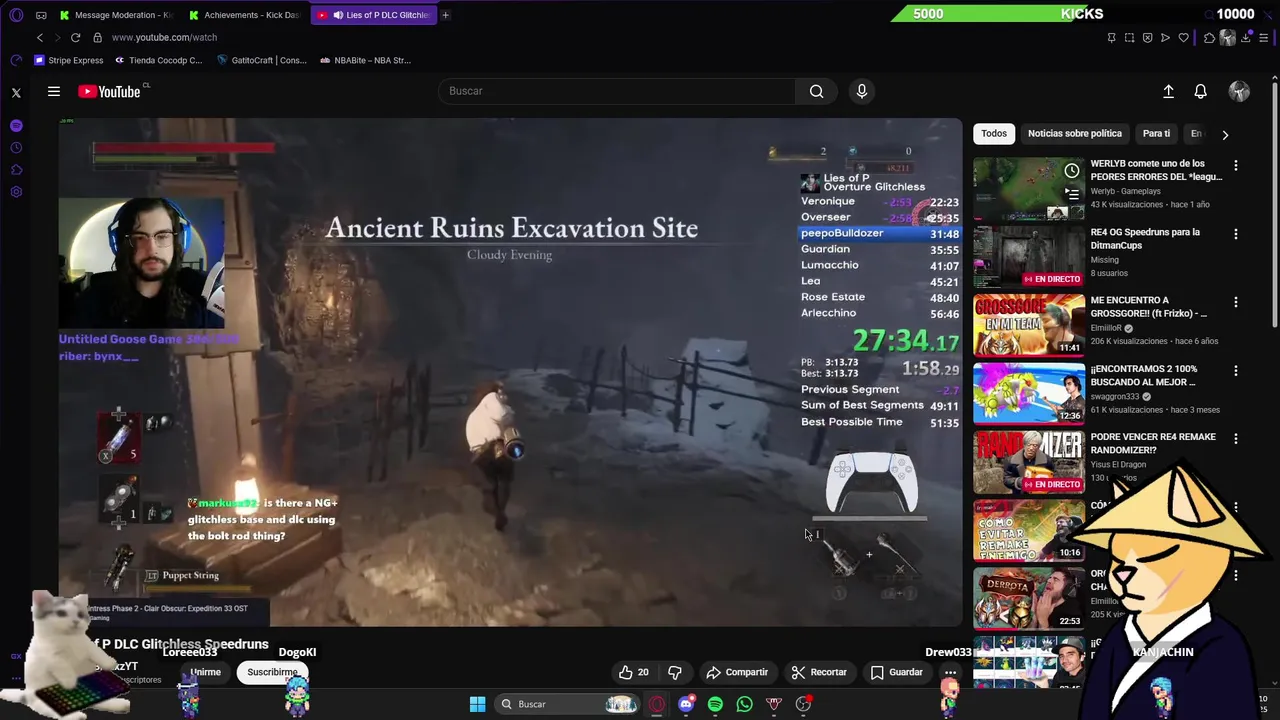Image resolution: width=1280 pixels, height=720 pixels.
Task: Click the address bar URL www.youtube.com/watch
Action: (x=164, y=37)
